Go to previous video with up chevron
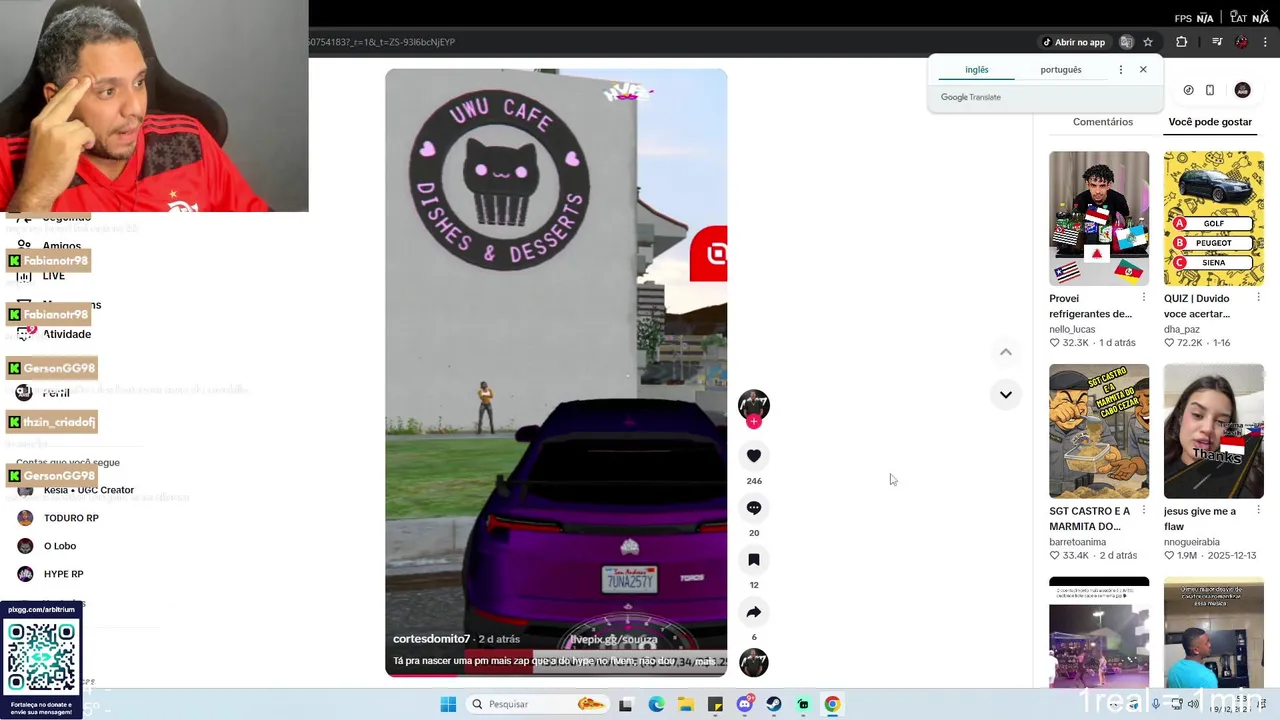1280x720 pixels. 1006,352
